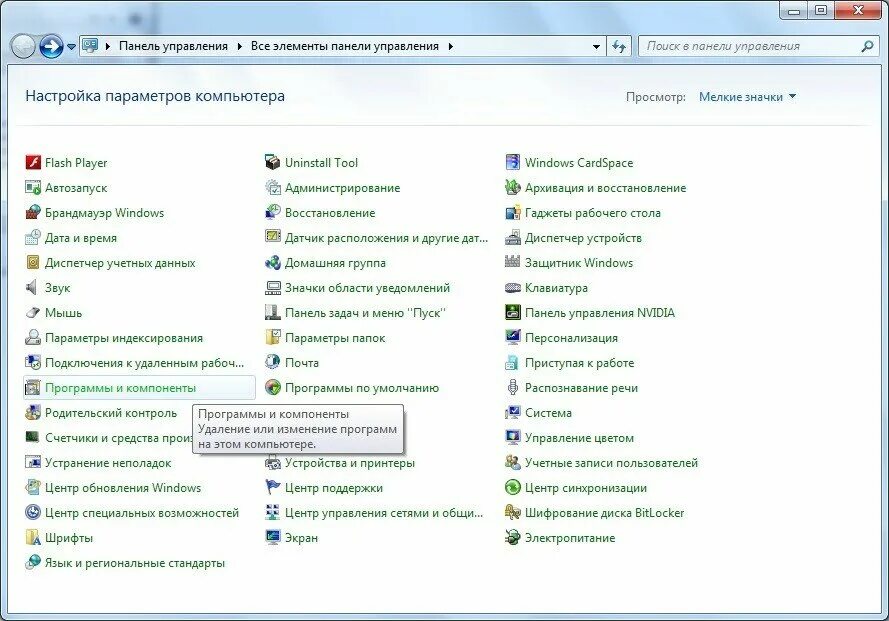The width and height of the screenshot is (889, 621).
Task: Expand the arrow after the computer icon in address bar
Action: 108,47
